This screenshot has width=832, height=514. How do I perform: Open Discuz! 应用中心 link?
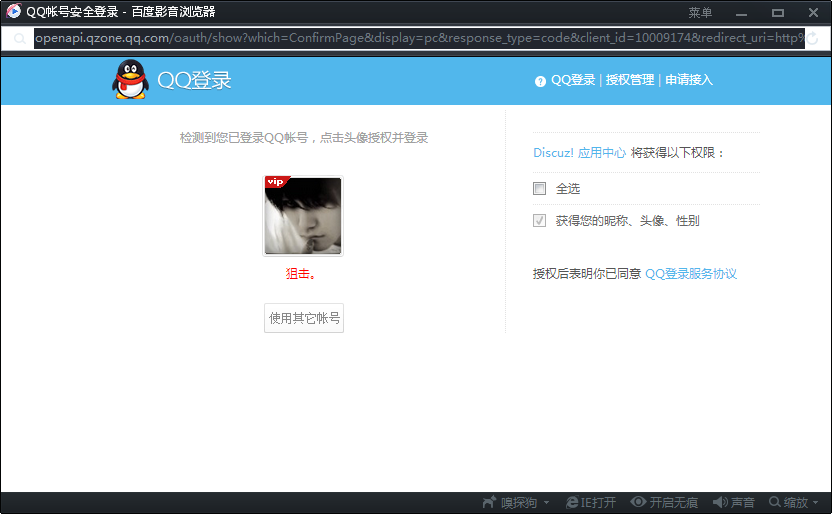pyautogui.click(x=579, y=153)
